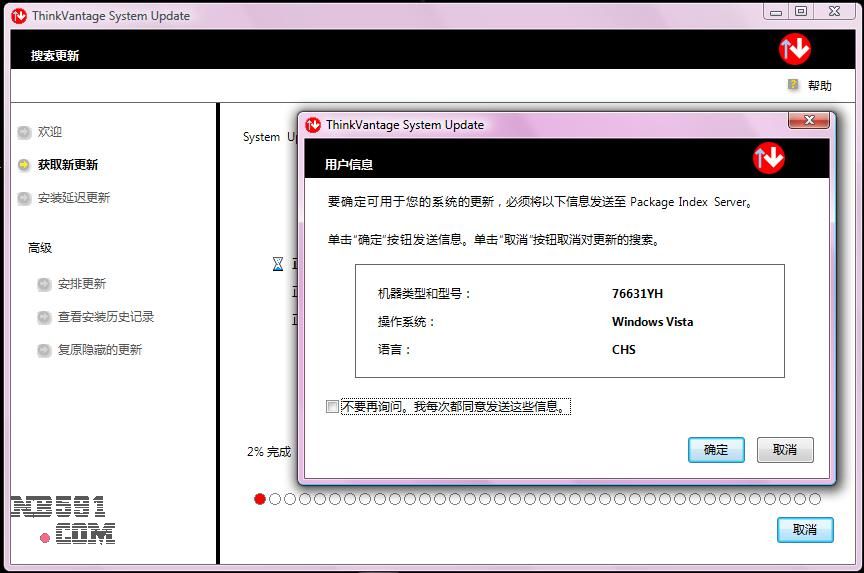Click the main window title bar app icon

point(19,16)
